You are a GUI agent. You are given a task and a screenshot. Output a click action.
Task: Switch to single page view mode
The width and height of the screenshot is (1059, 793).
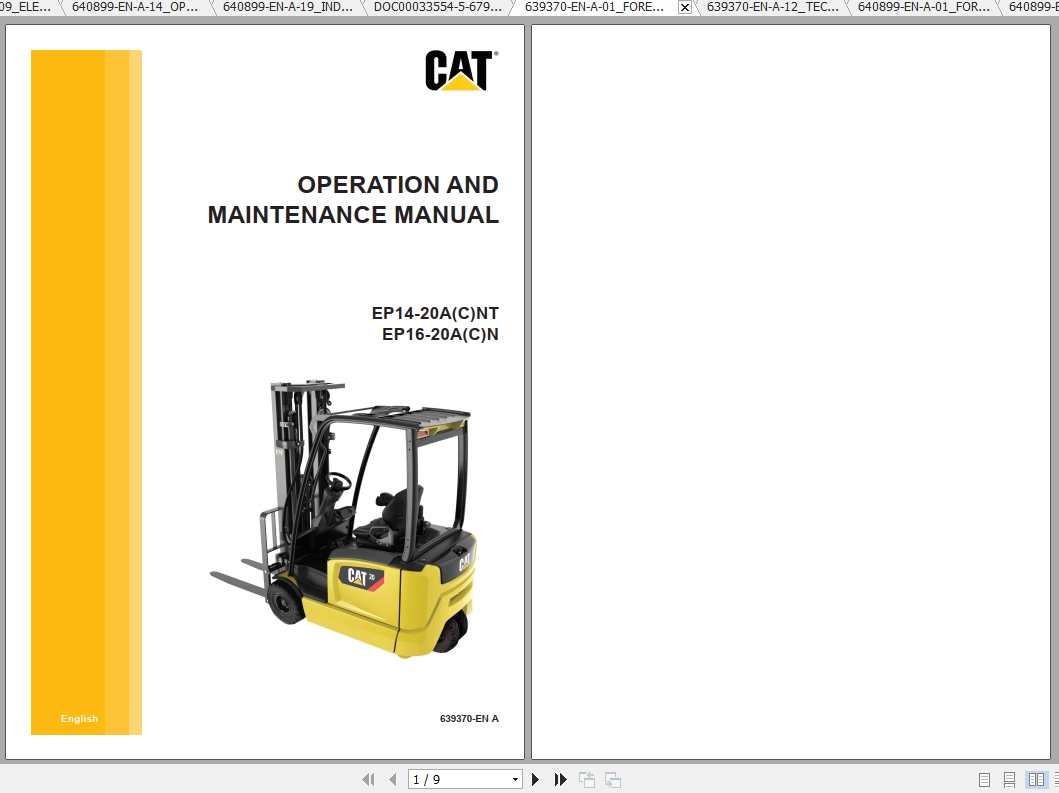(x=984, y=779)
